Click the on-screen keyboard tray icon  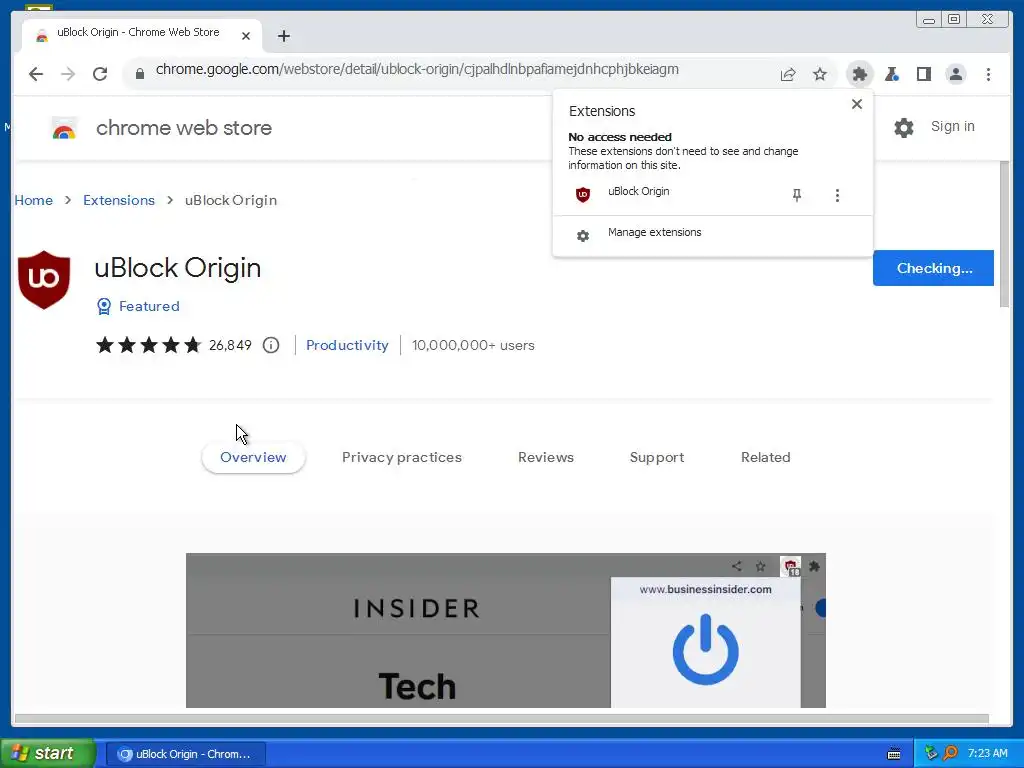(x=894, y=754)
